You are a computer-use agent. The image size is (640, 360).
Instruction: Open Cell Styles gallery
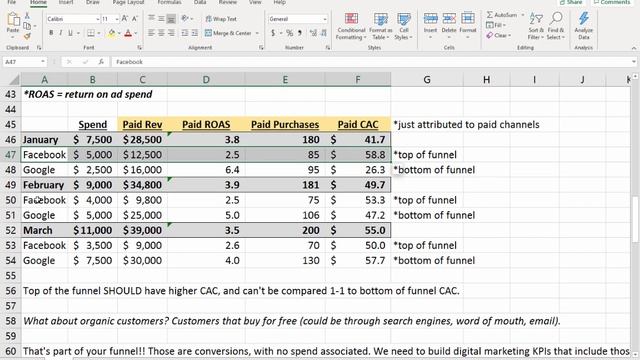coord(404,26)
